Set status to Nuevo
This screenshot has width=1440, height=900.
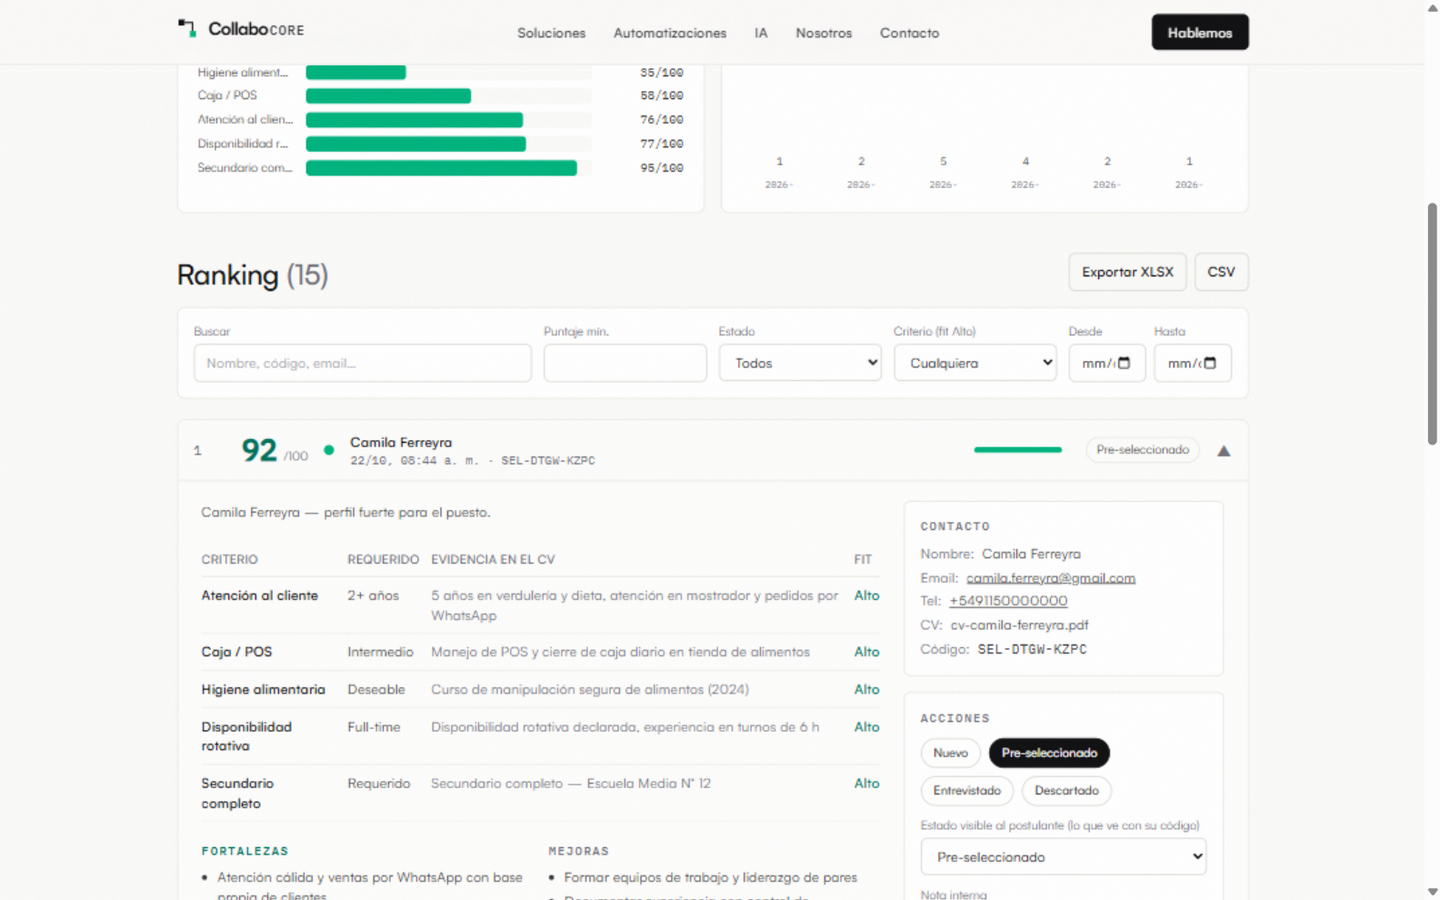click(x=950, y=753)
